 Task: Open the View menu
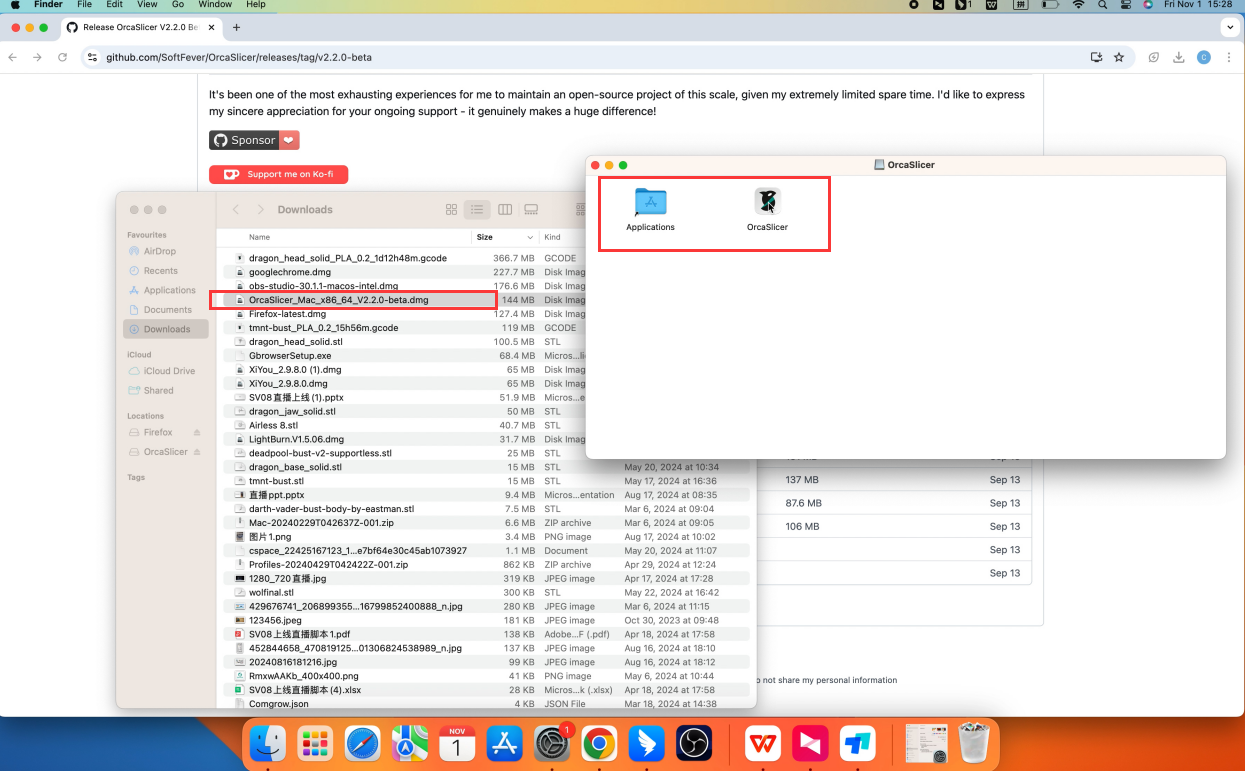pos(147,5)
